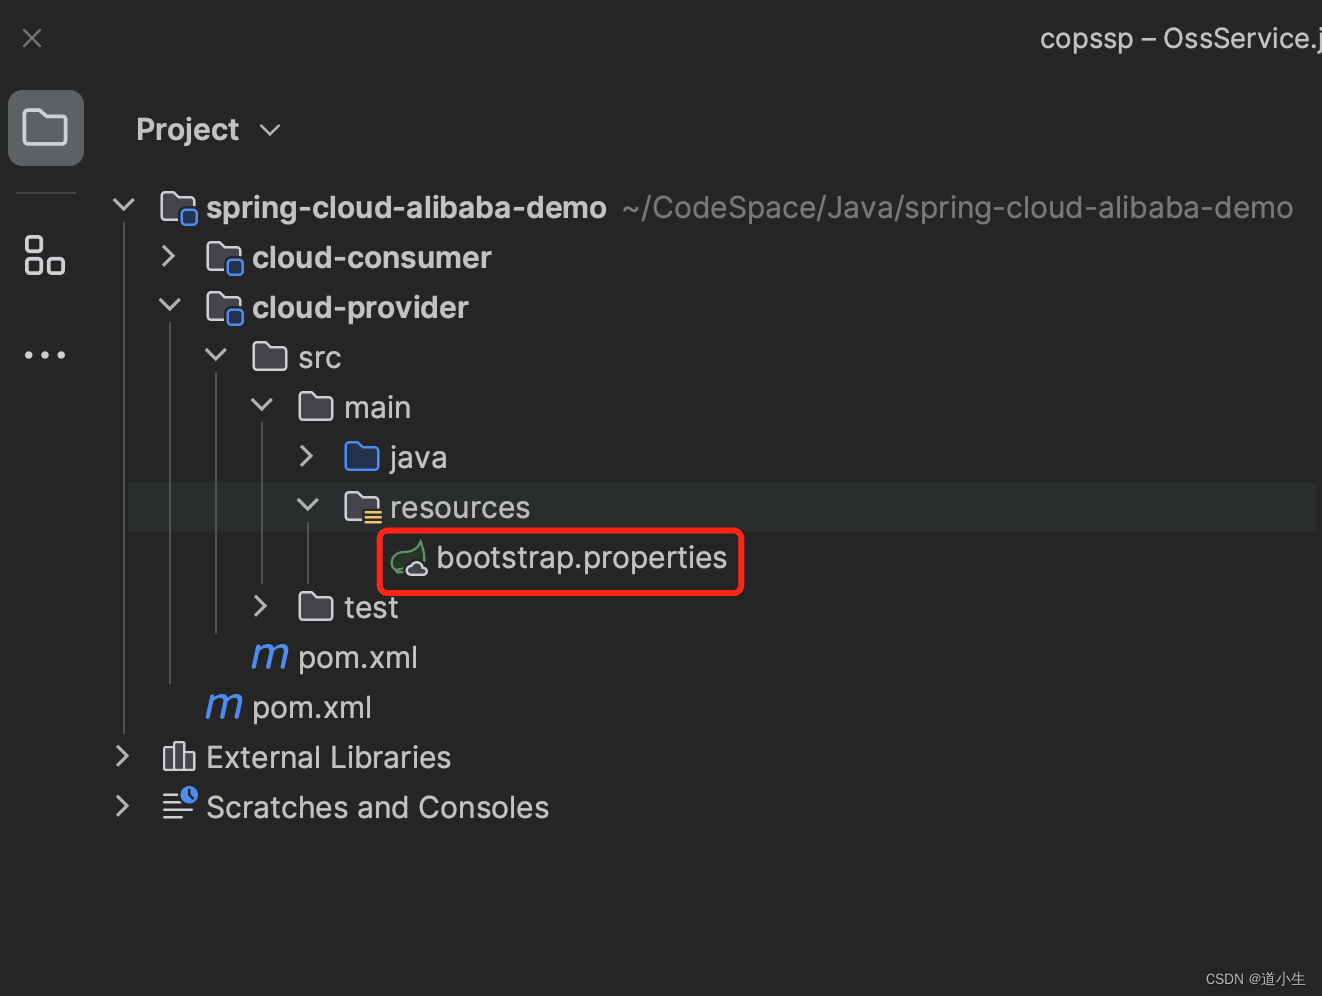Open bootstrap.properties file
Viewport: 1322px width, 996px height.
(582, 558)
